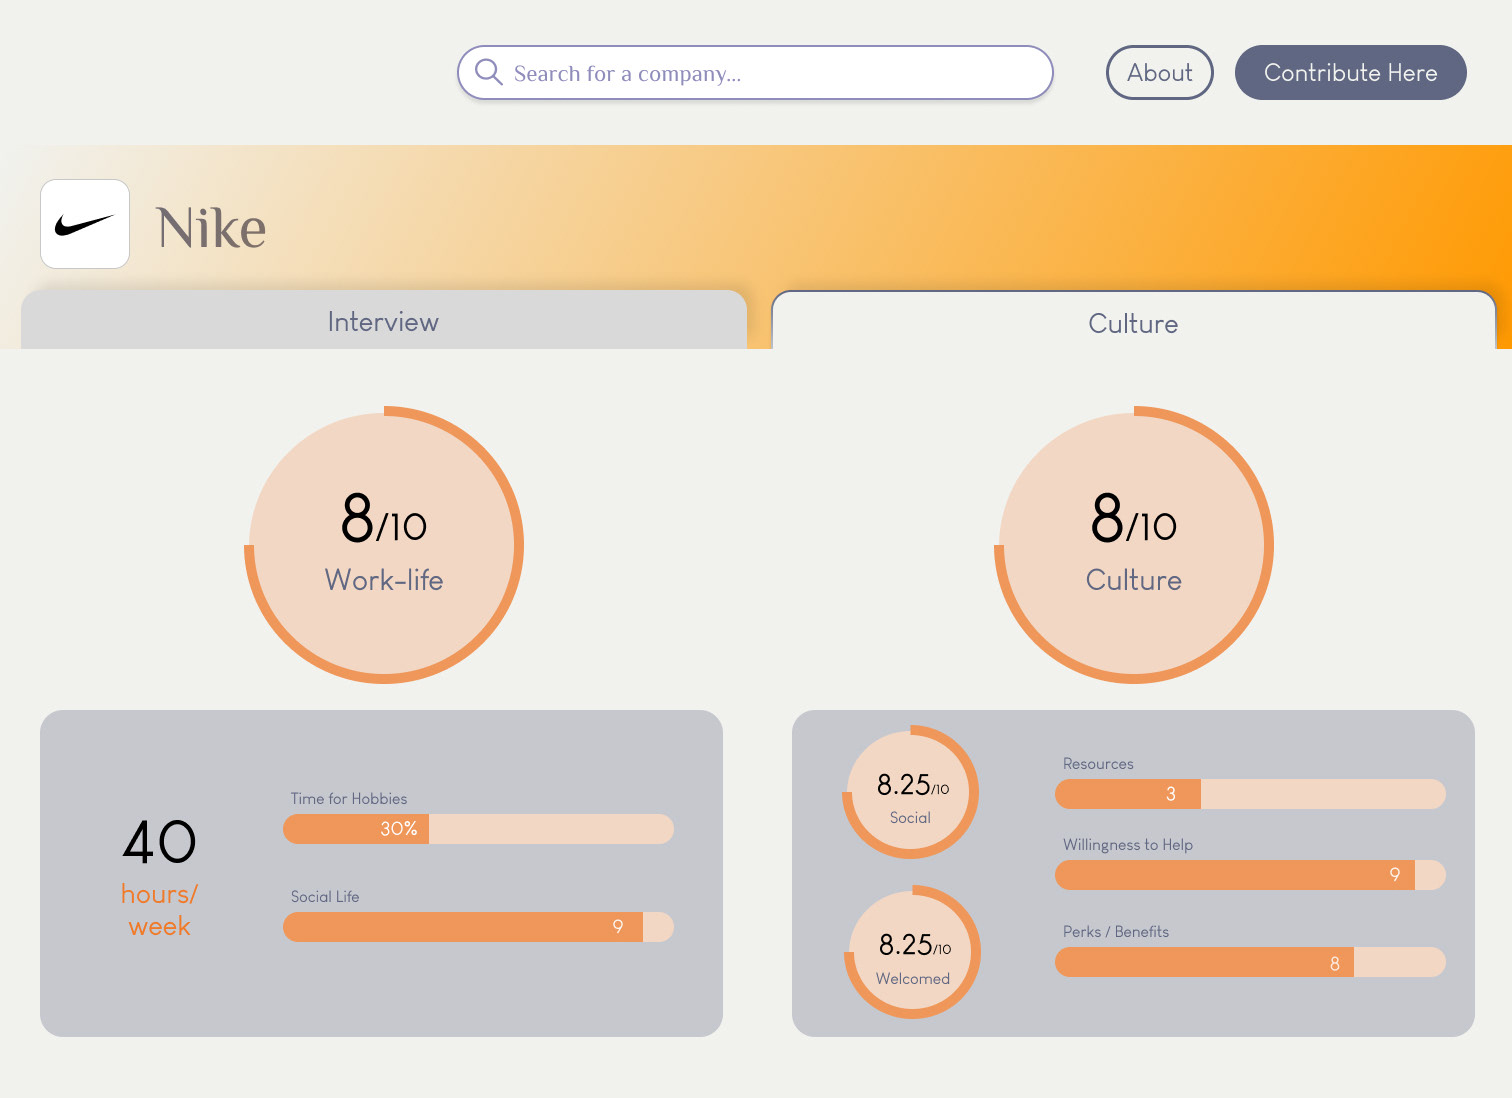Click the Nike company name heading
Image resolution: width=1512 pixels, height=1098 pixels.
(211, 228)
